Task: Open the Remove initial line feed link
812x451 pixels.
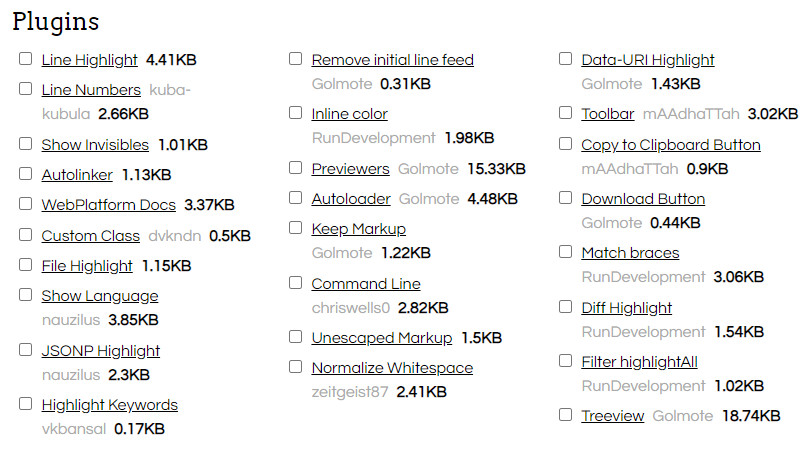Action: [392, 60]
